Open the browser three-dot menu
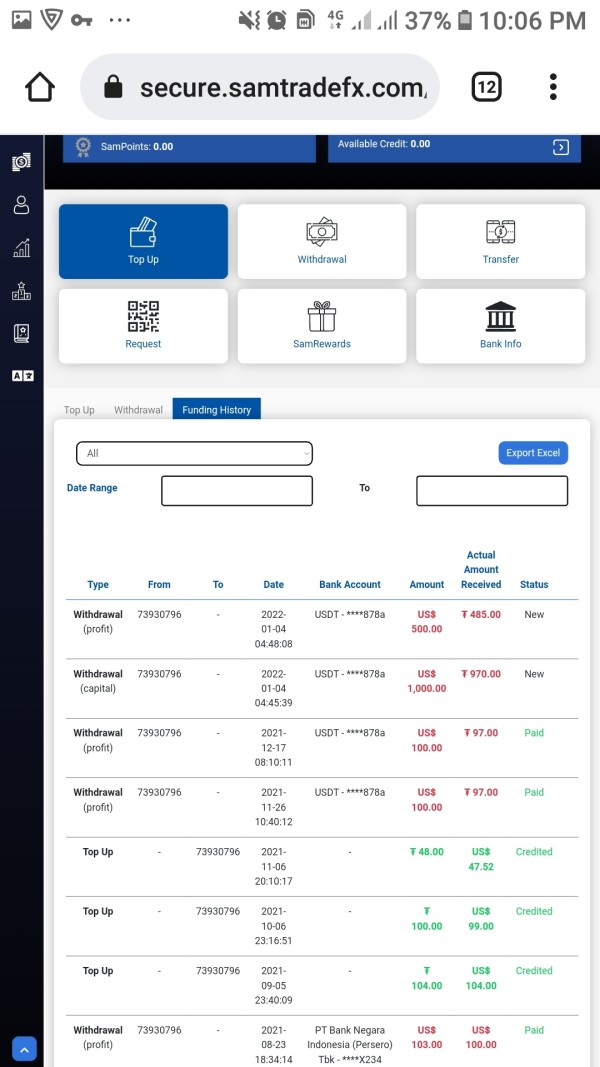Viewport: 600px width, 1067px height. (x=553, y=87)
